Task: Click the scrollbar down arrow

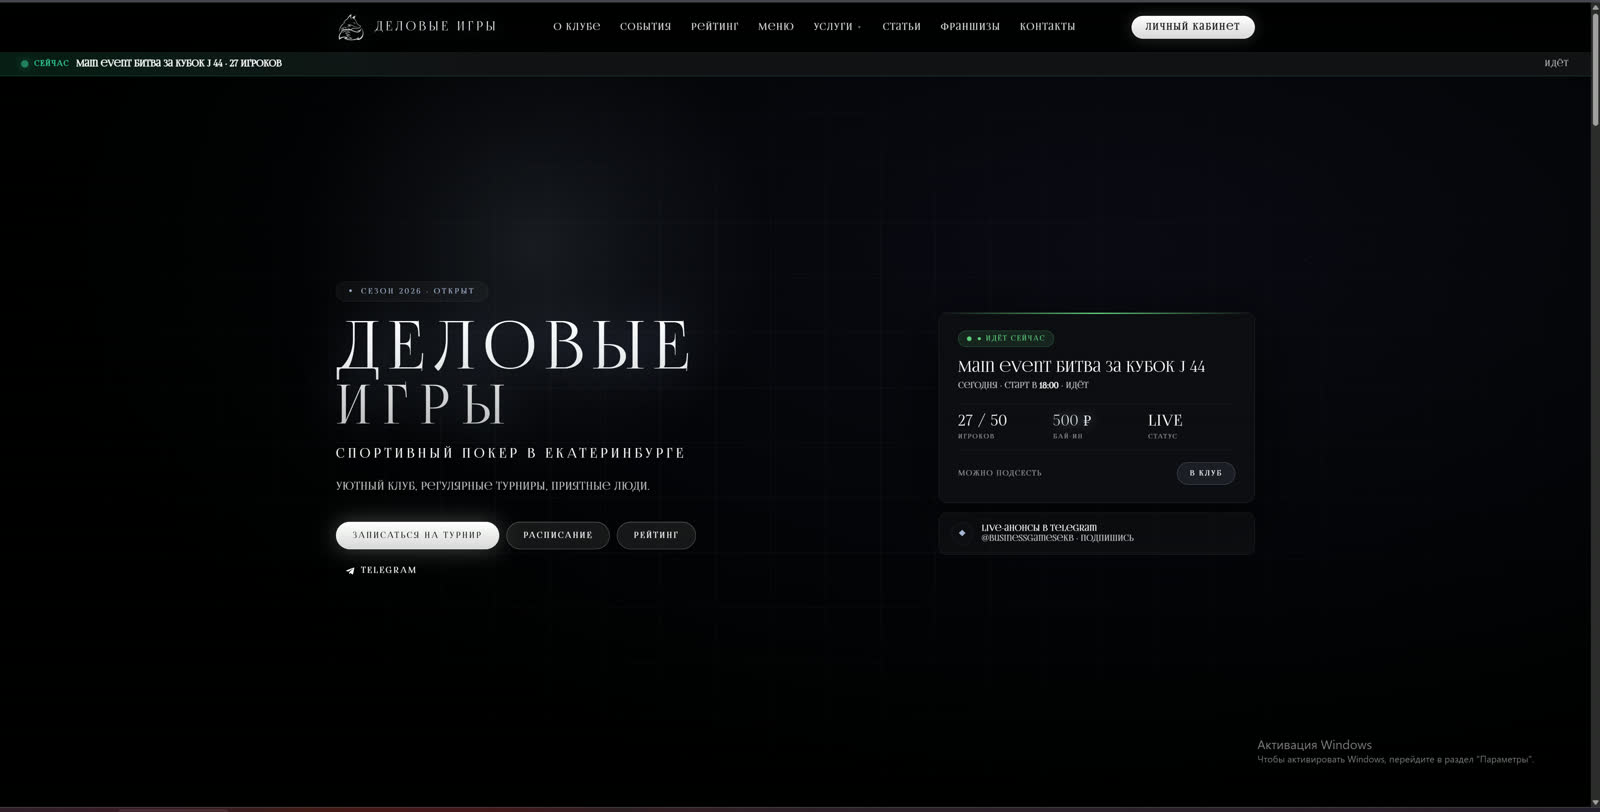Action: pos(1595,803)
